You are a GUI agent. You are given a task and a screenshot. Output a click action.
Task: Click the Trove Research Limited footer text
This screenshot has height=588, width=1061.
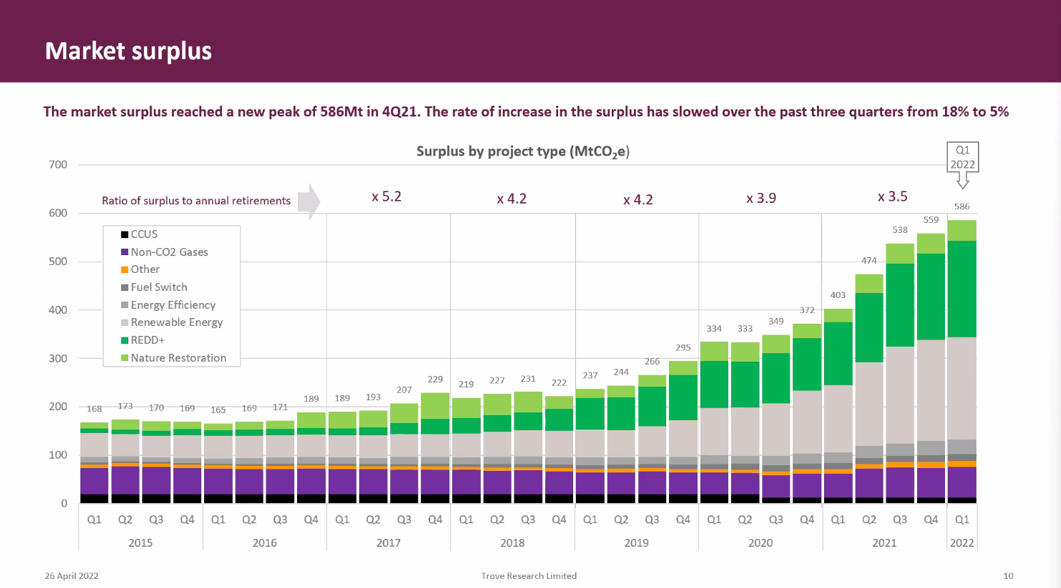pyautogui.click(x=528, y=575)
